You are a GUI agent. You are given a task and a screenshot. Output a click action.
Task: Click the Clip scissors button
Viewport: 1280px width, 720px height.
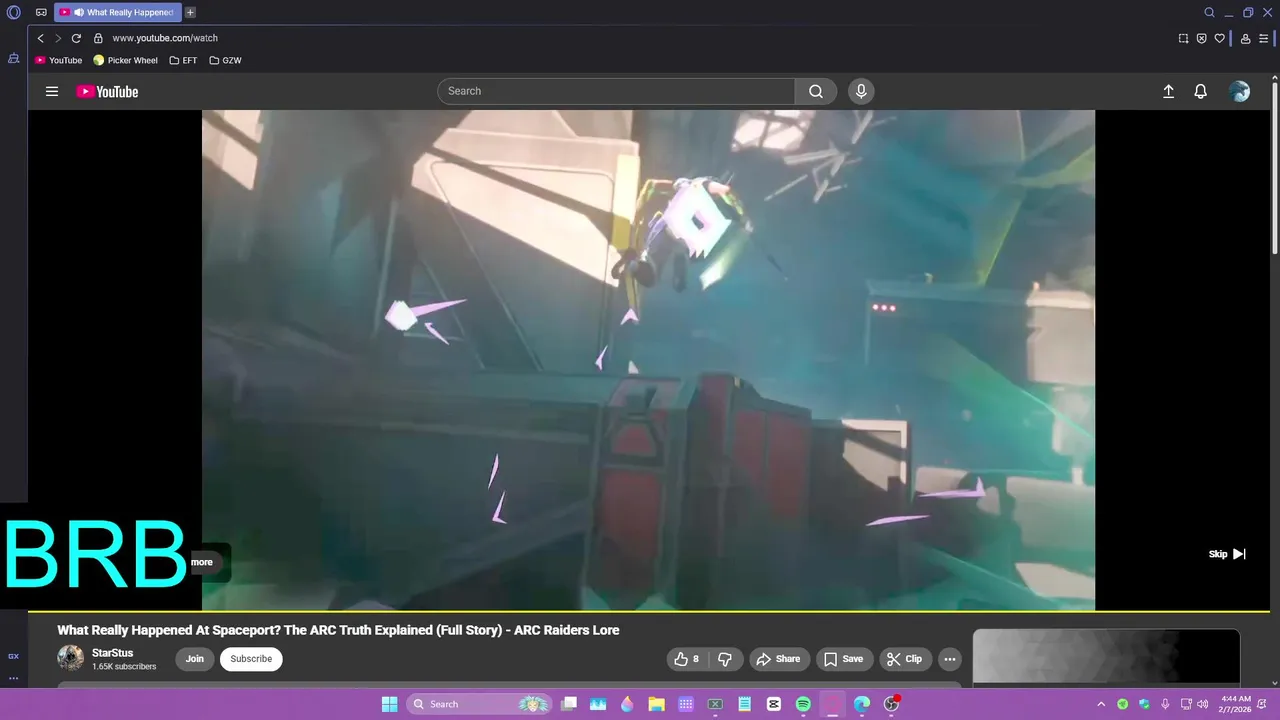click(x=903, y=659)
